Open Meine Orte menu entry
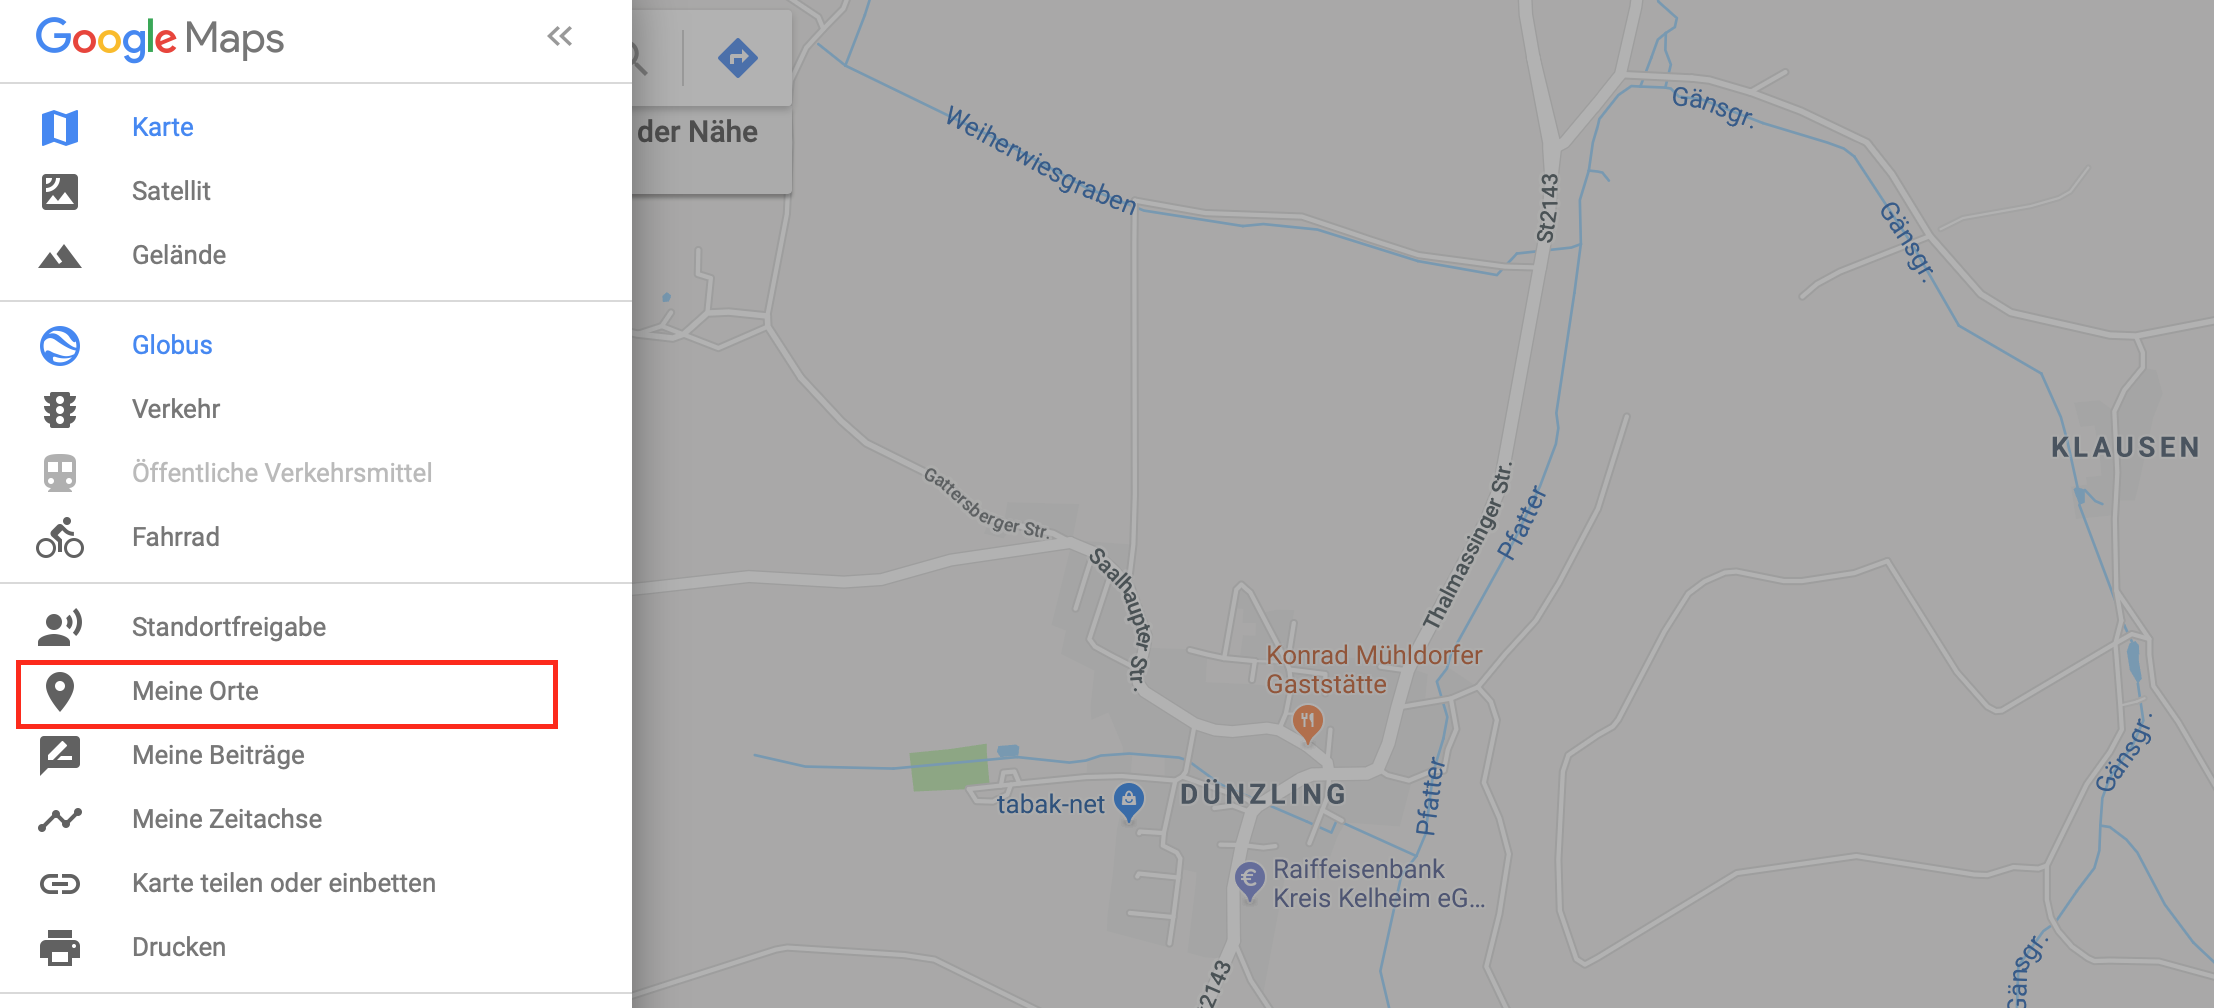Screen dimensions: 2214x1008 coord(286,693)
